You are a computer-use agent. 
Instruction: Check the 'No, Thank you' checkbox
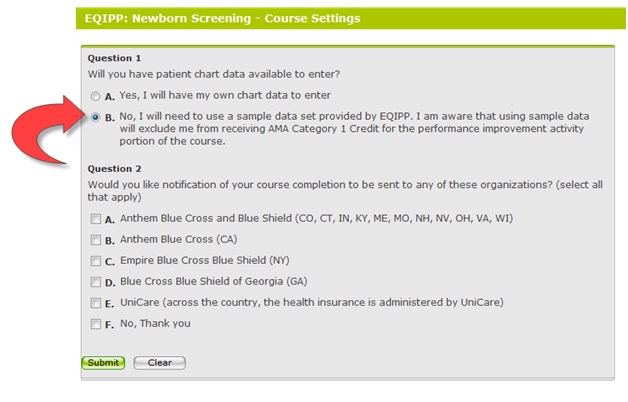[95, 324]
